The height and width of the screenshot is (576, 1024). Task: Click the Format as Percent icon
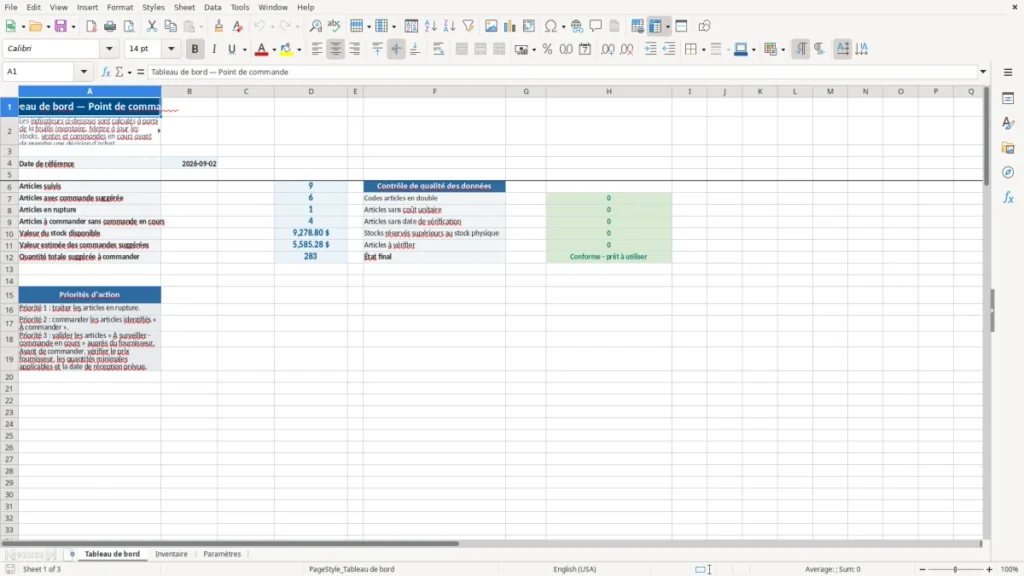547,49
